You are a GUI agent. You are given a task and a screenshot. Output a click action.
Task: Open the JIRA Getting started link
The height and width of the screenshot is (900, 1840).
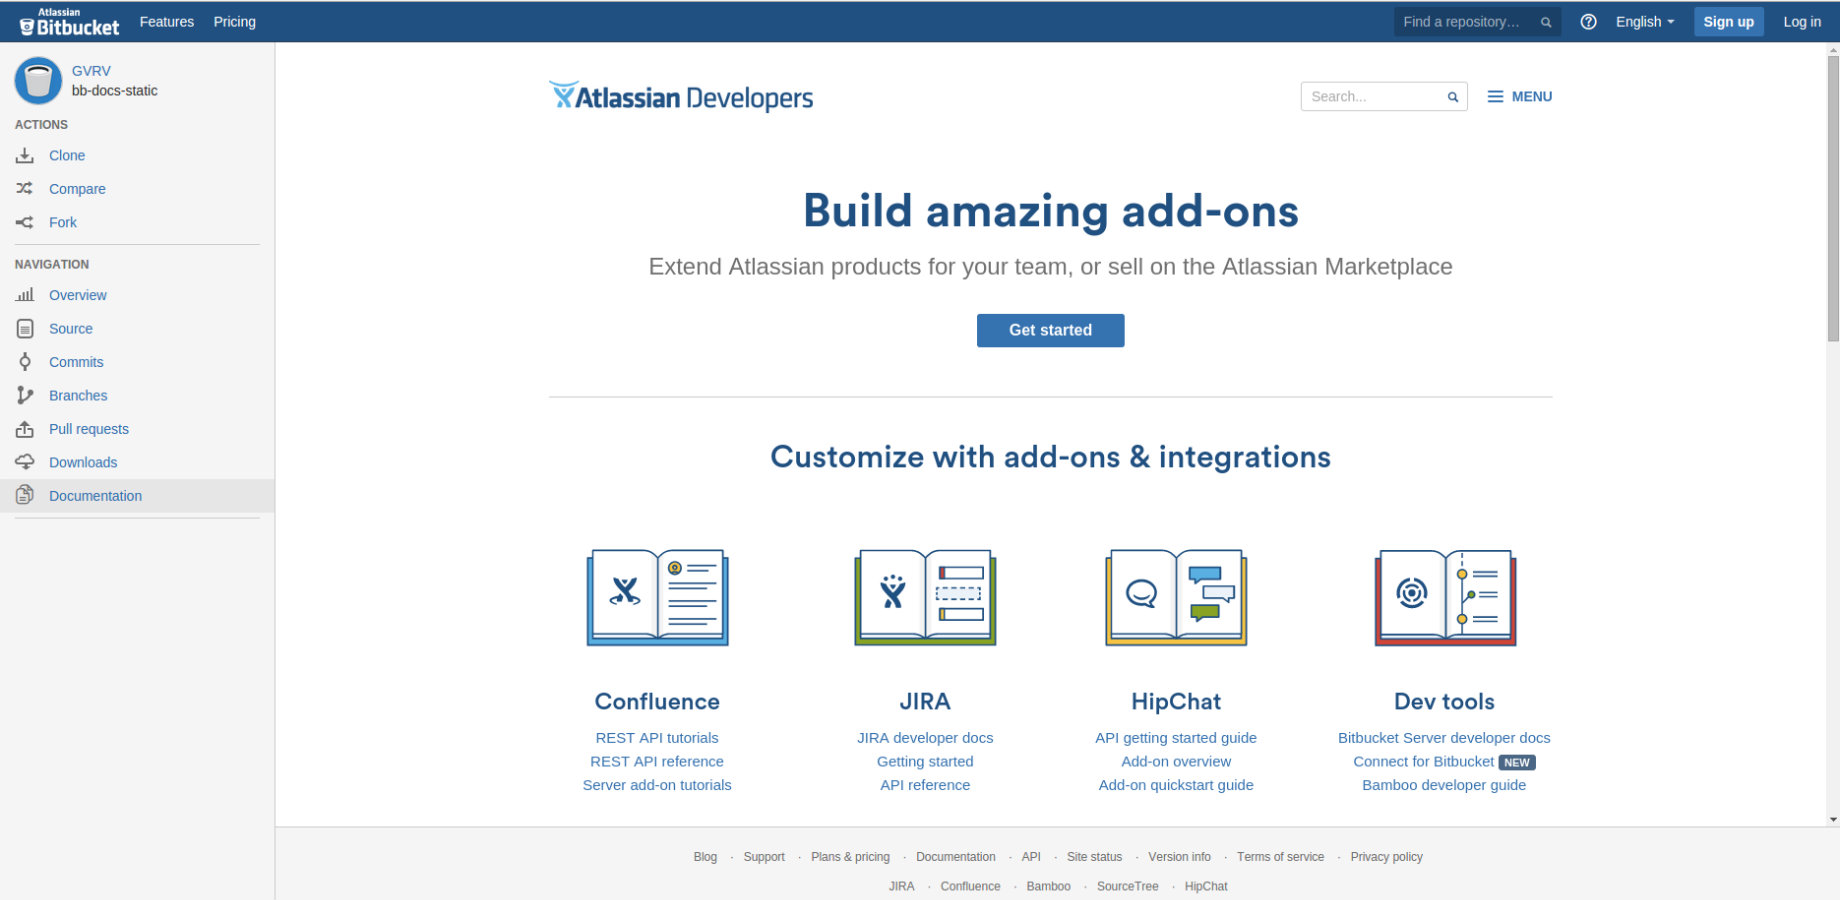[925, 761]
